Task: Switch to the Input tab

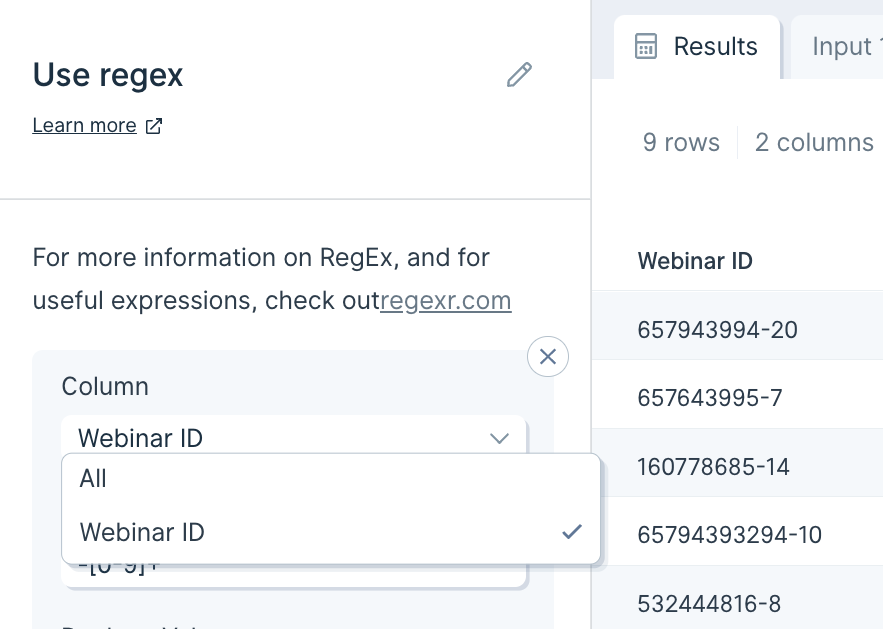Action: [837, 47]
